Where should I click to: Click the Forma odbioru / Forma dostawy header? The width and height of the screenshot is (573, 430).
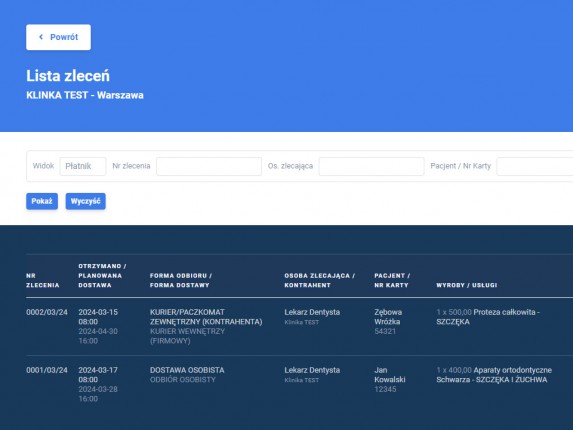point(181,280)
